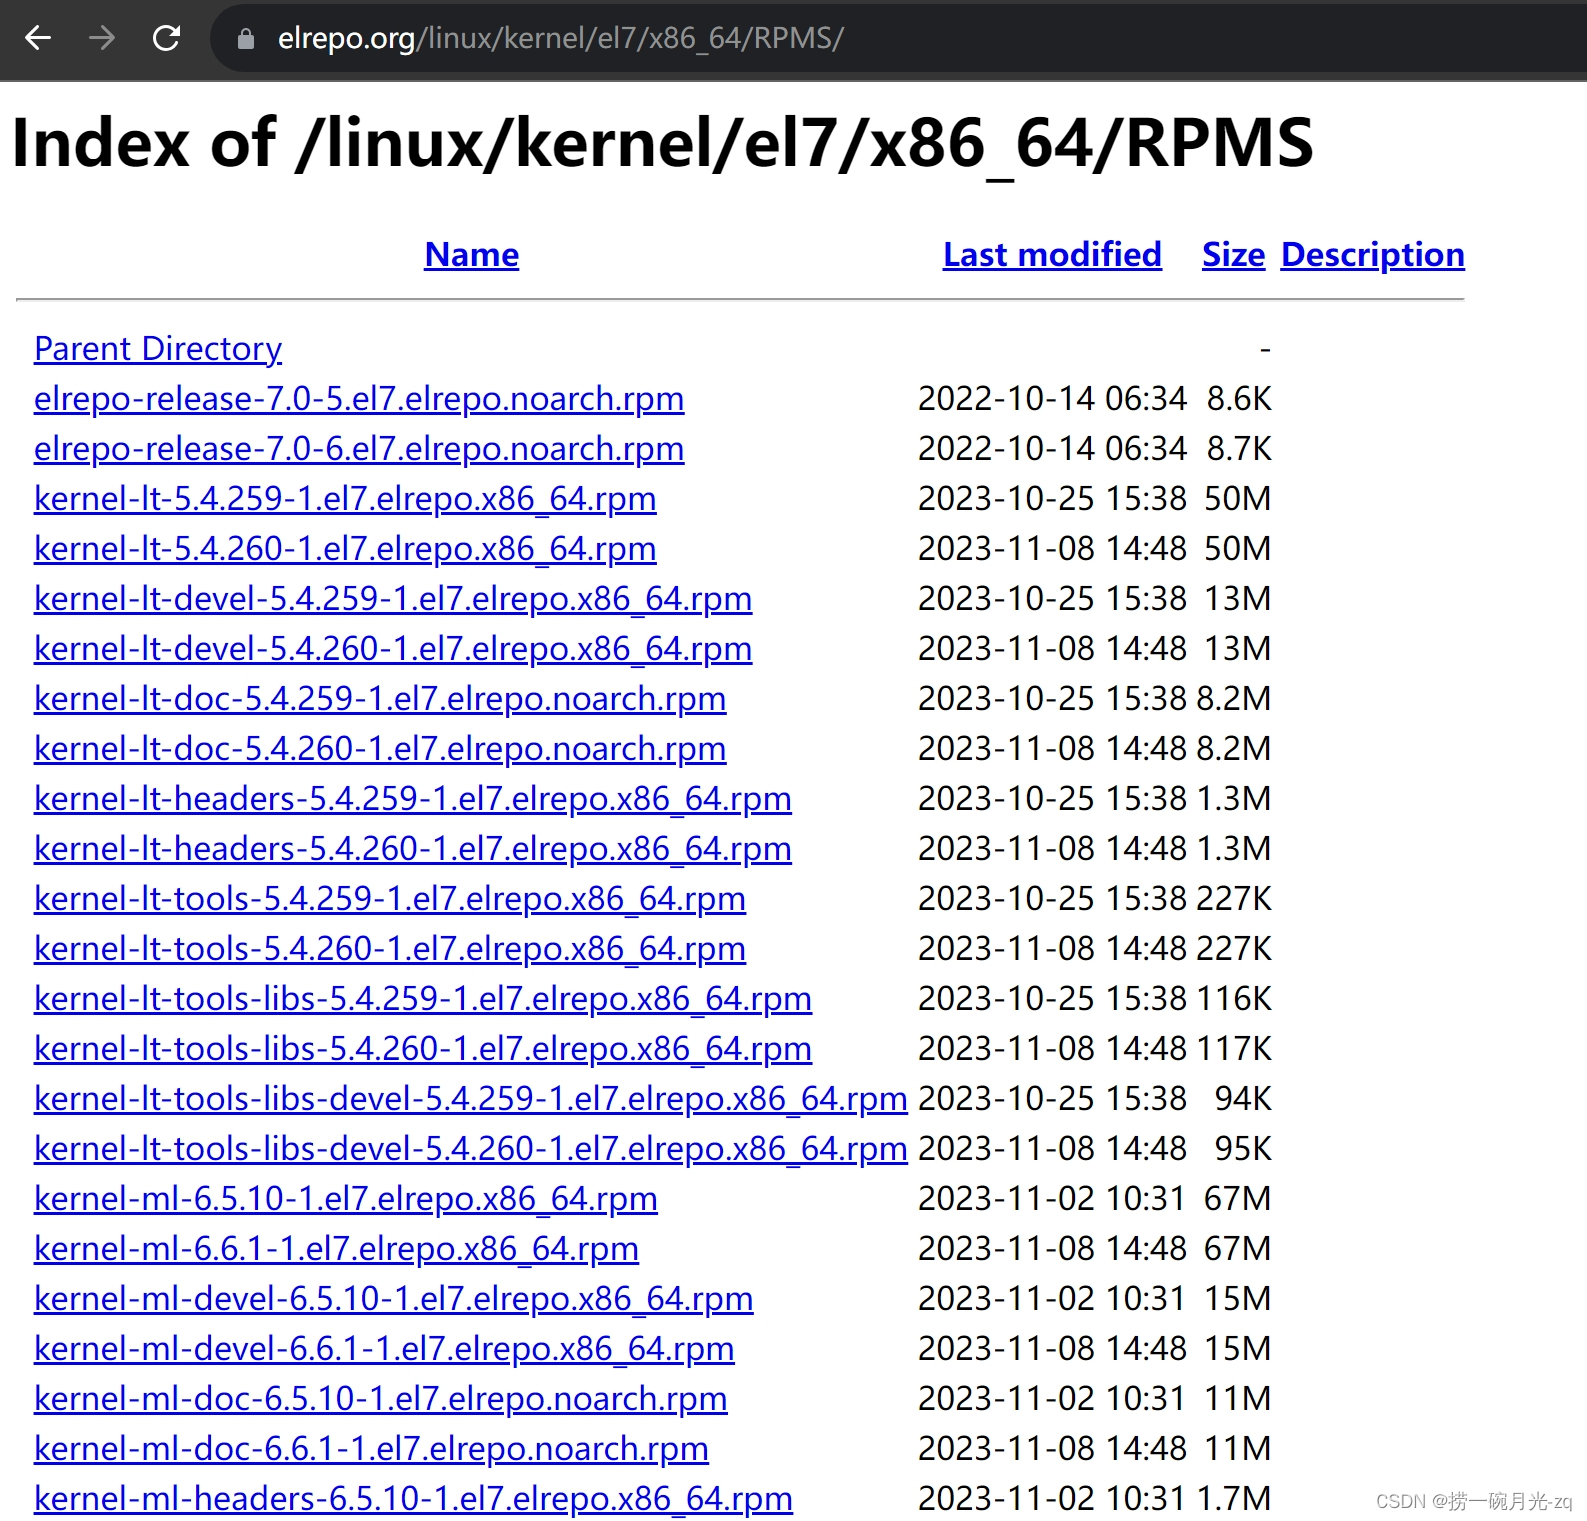The image size is (1587, 1521).
Task: Sort listing by Description header
Action: tap(1372, 255)
